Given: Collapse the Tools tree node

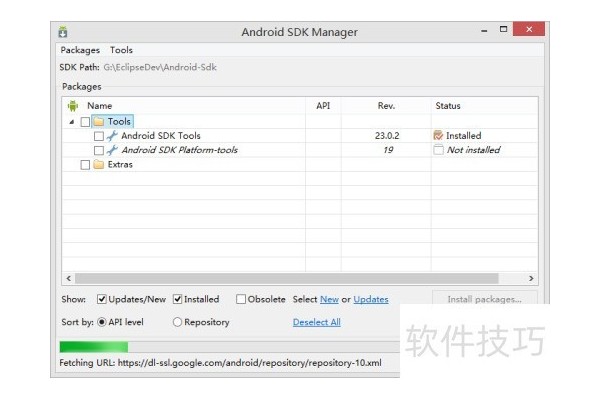Looking at the screenshot, I should point(72,122).
